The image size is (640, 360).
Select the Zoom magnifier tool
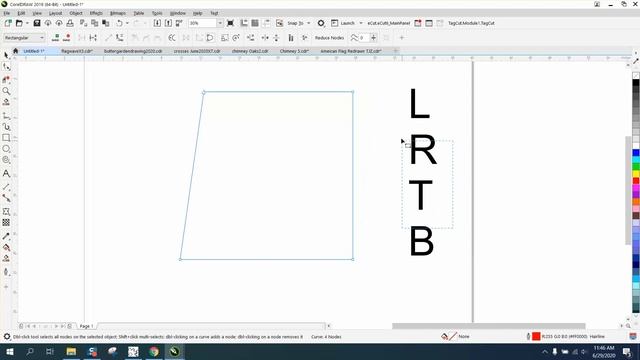click(6, 91)
